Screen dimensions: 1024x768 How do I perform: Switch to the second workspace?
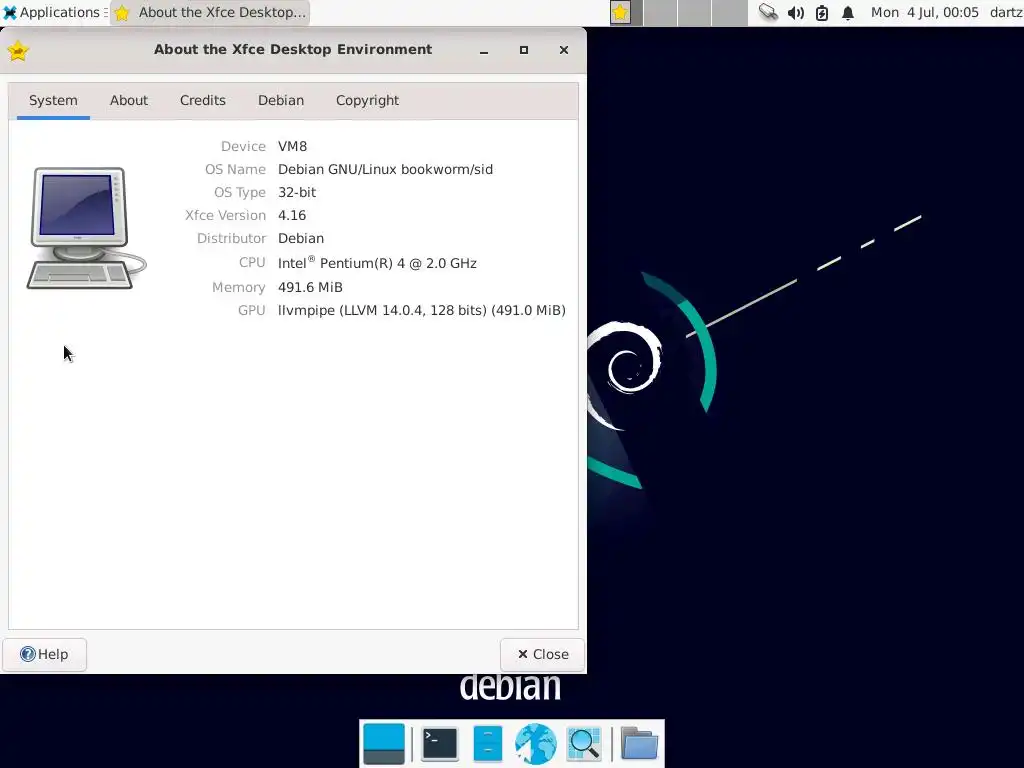(660, 12)
